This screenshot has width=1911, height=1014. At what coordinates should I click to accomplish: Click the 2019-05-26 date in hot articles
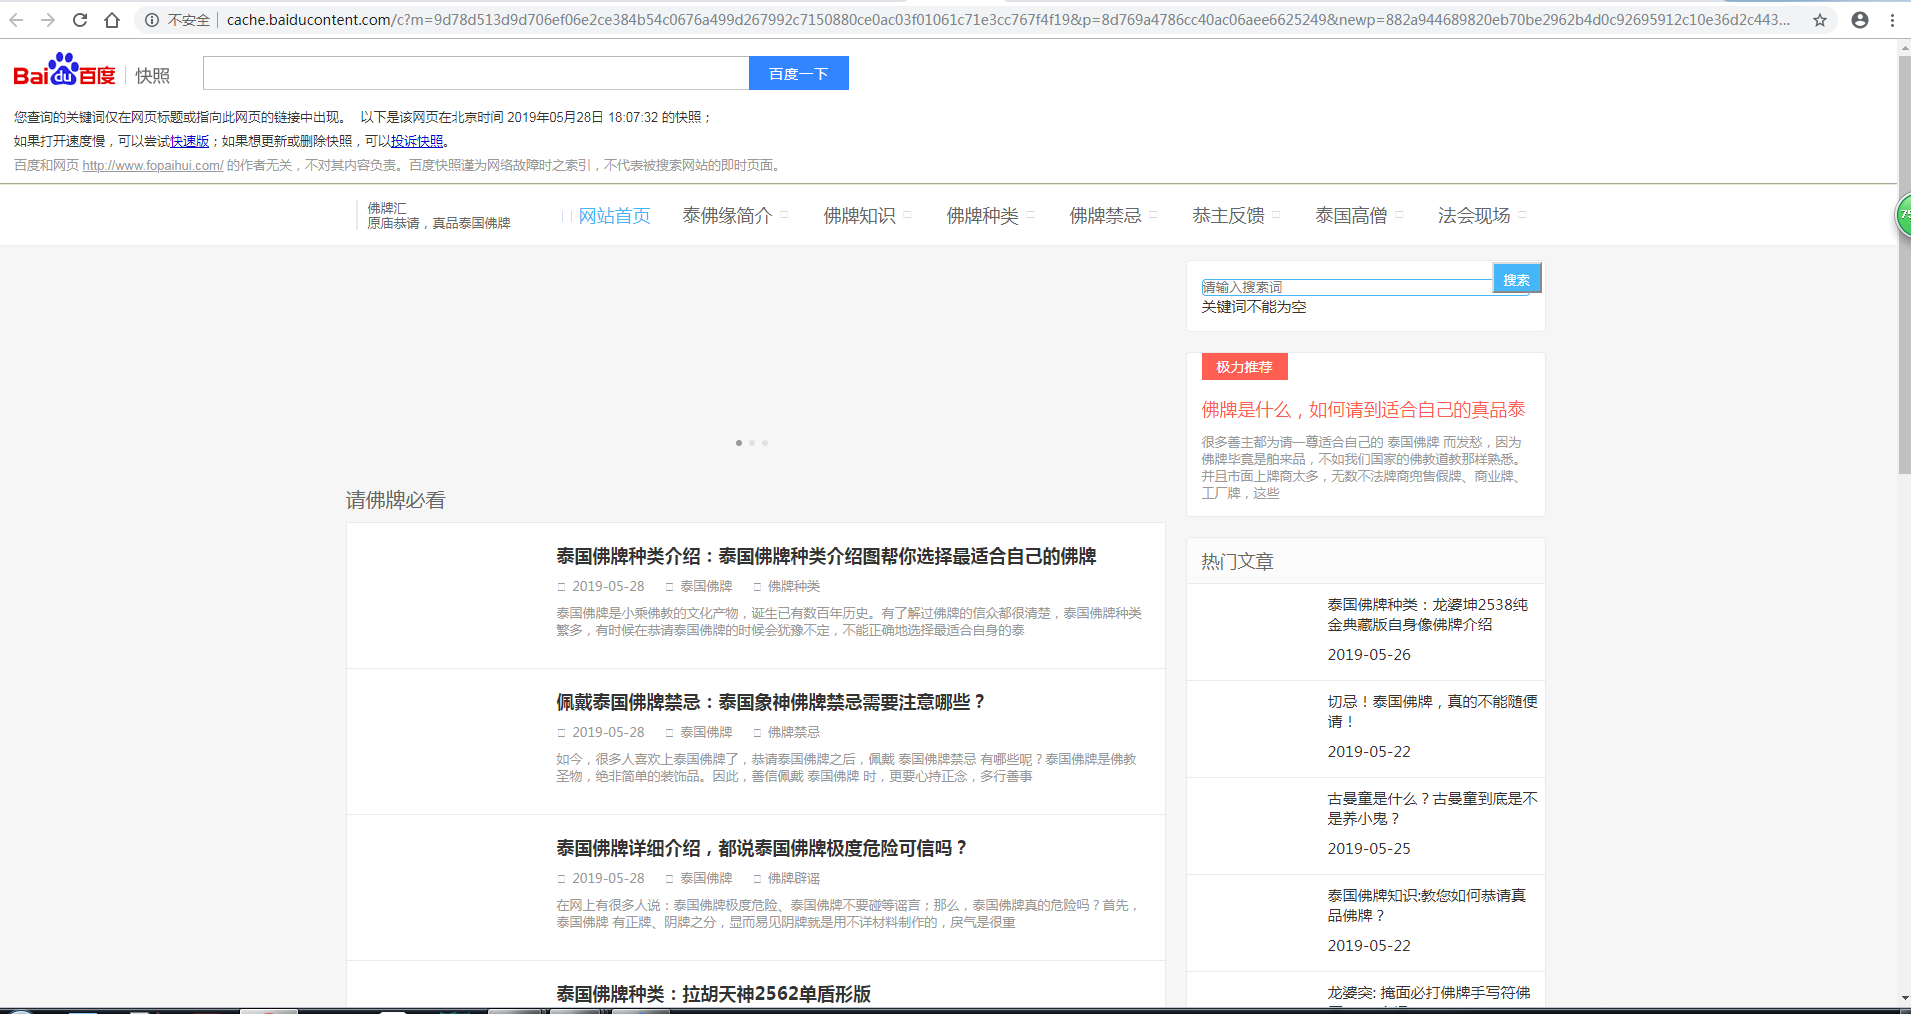pos(1369,654)
